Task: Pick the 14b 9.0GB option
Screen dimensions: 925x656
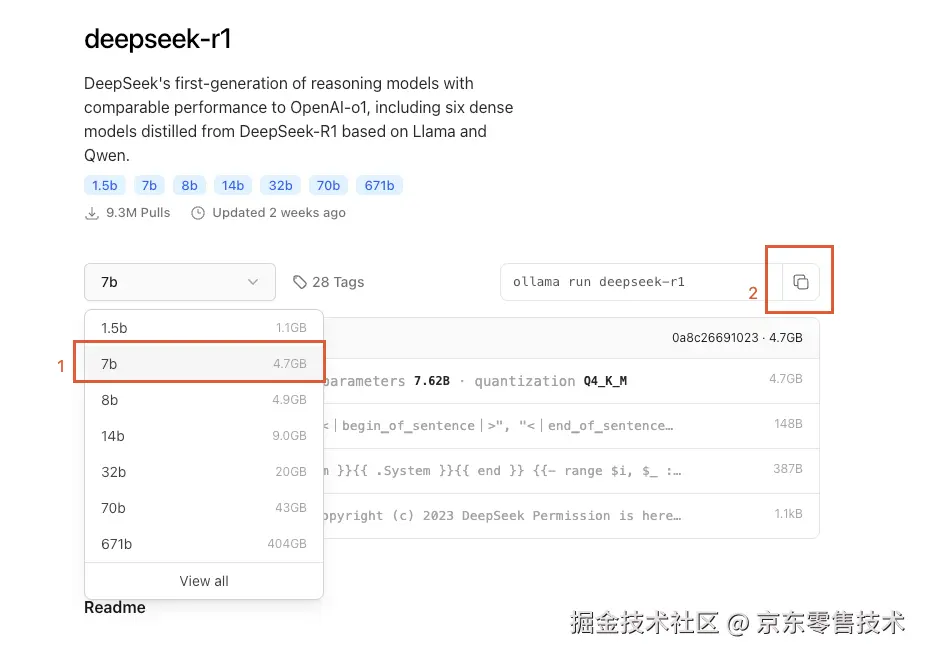Action: [x=204, y=435]
